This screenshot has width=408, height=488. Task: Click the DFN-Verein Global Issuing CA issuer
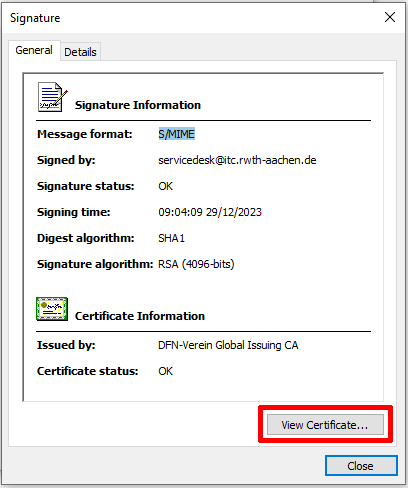pos(228,345)
